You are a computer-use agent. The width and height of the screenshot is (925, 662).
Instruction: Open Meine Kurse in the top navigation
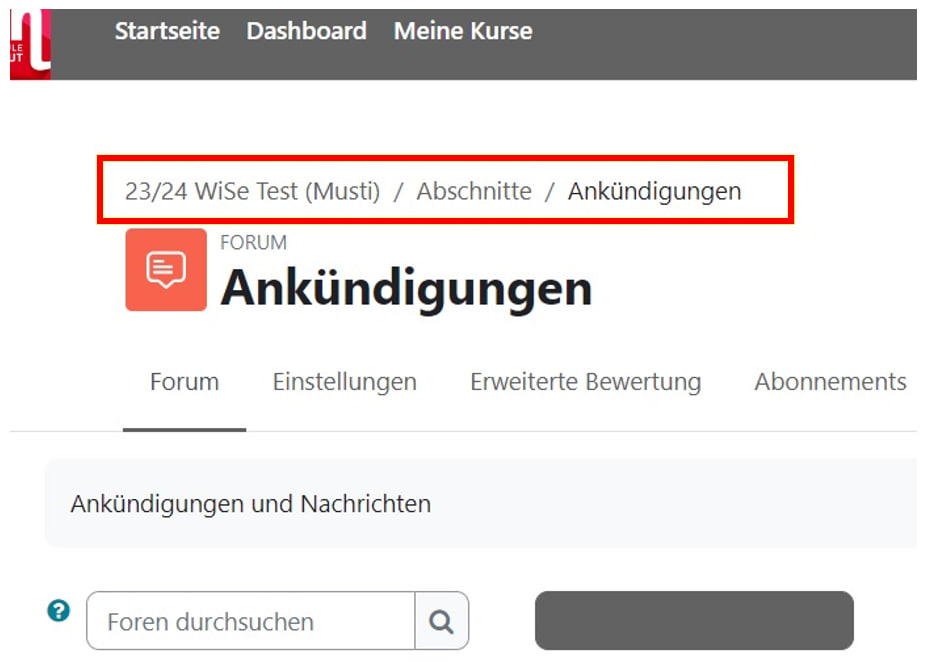tap(462, 31)
